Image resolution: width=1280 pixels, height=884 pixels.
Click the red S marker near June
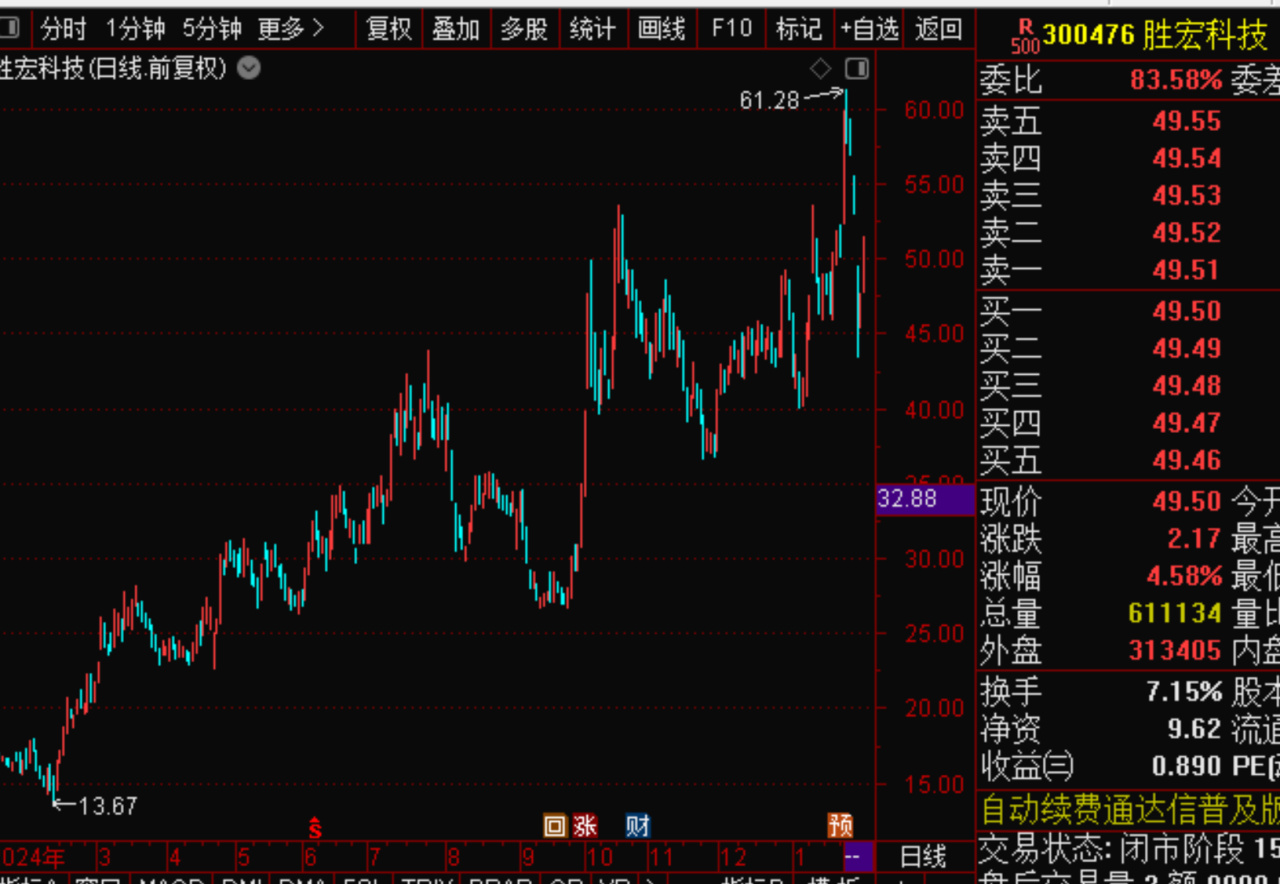point(314,827)
